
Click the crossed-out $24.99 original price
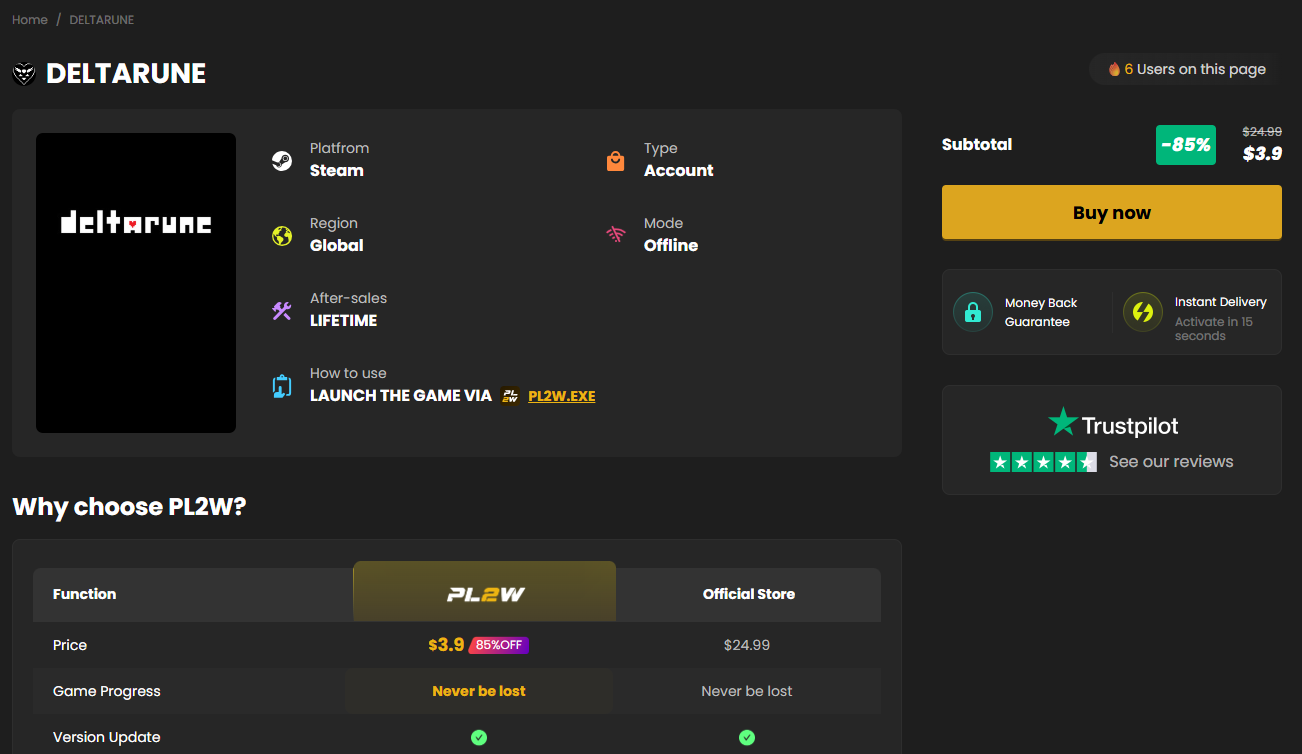click(1262, 132)
